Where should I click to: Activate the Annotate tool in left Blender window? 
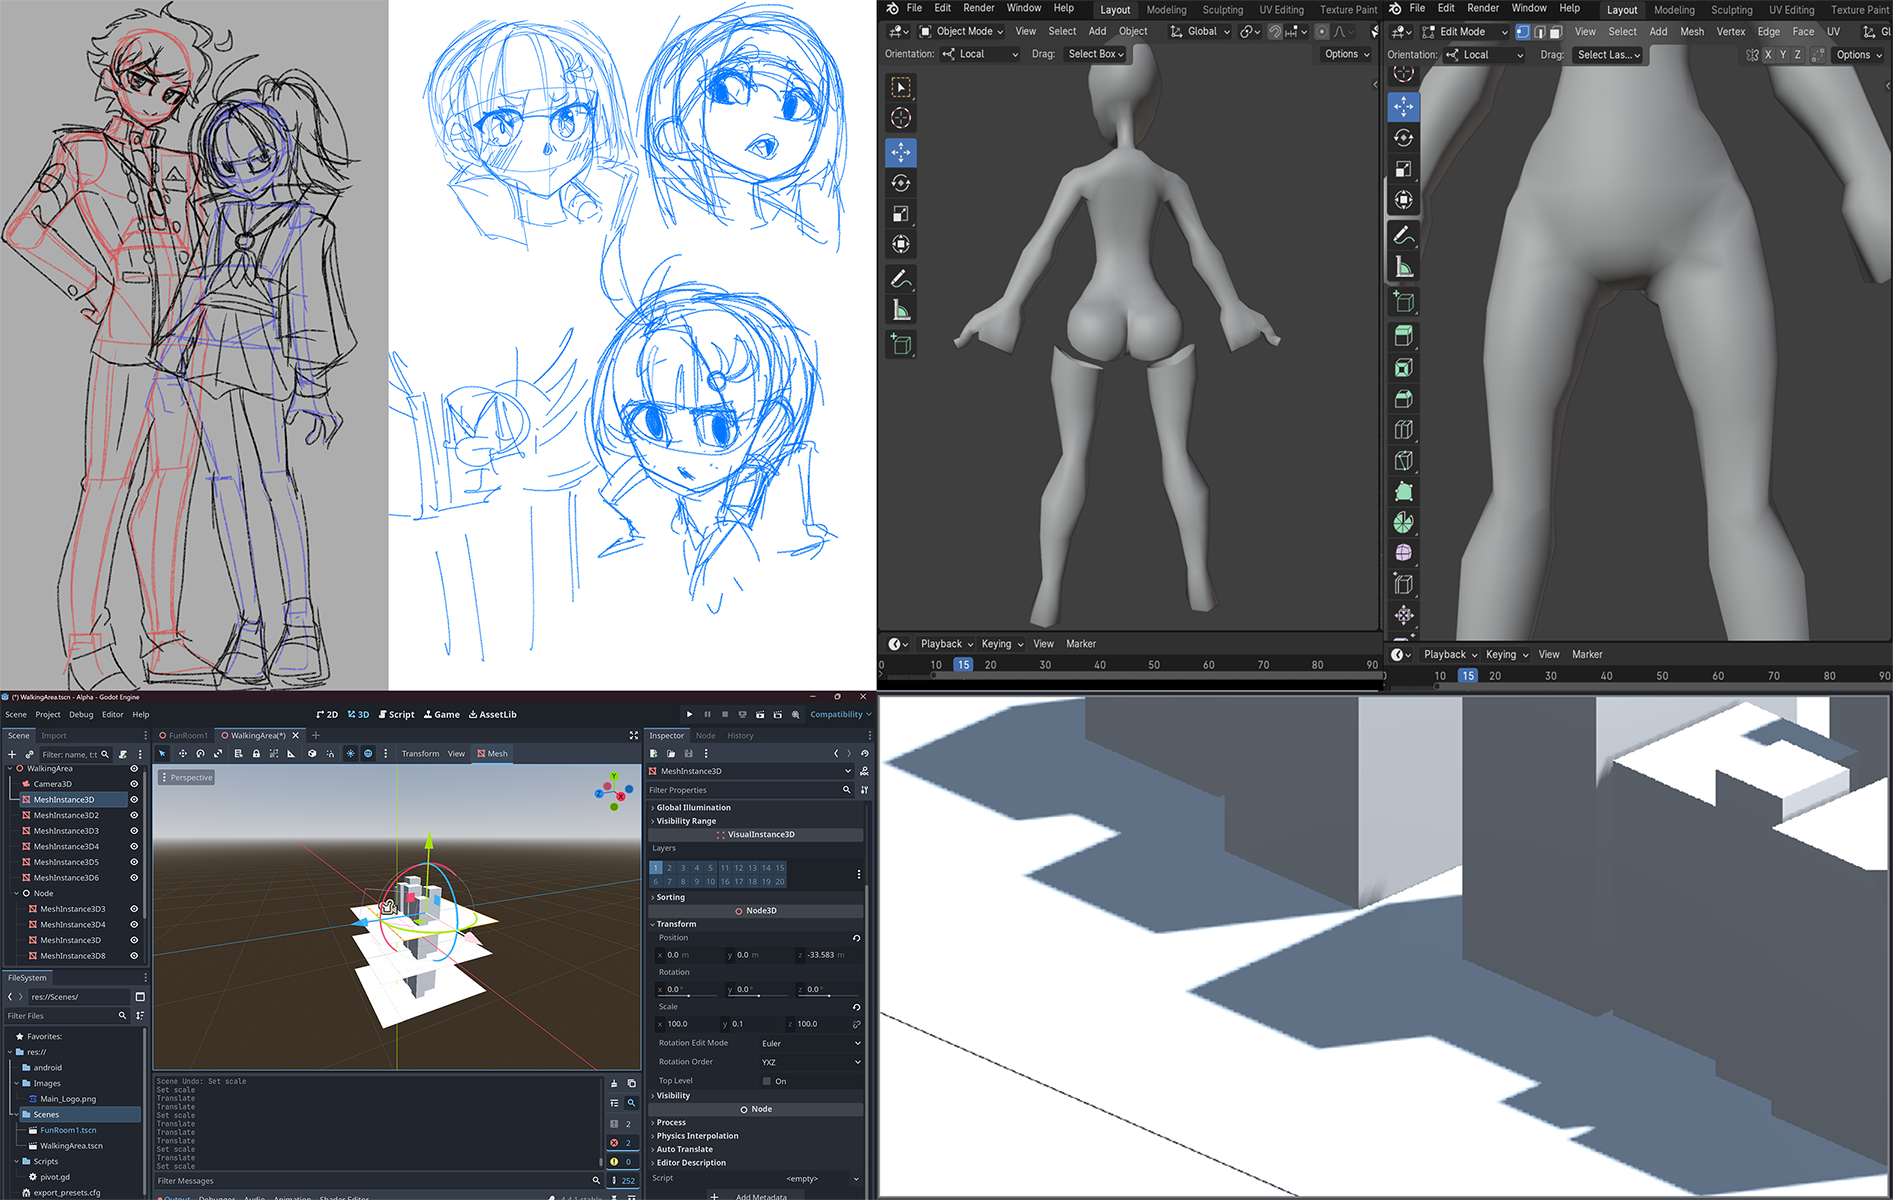(901, 279)
